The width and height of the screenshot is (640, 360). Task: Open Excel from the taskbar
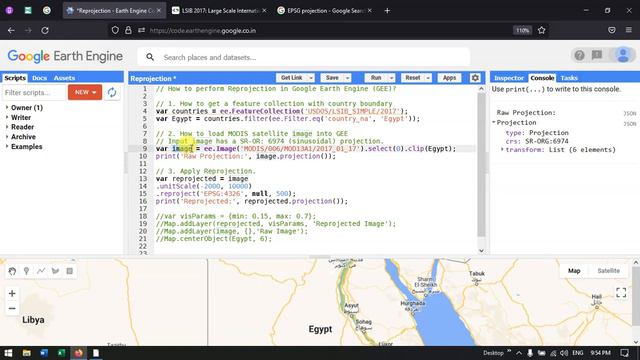pyautogui.click(x=61, y=353)
